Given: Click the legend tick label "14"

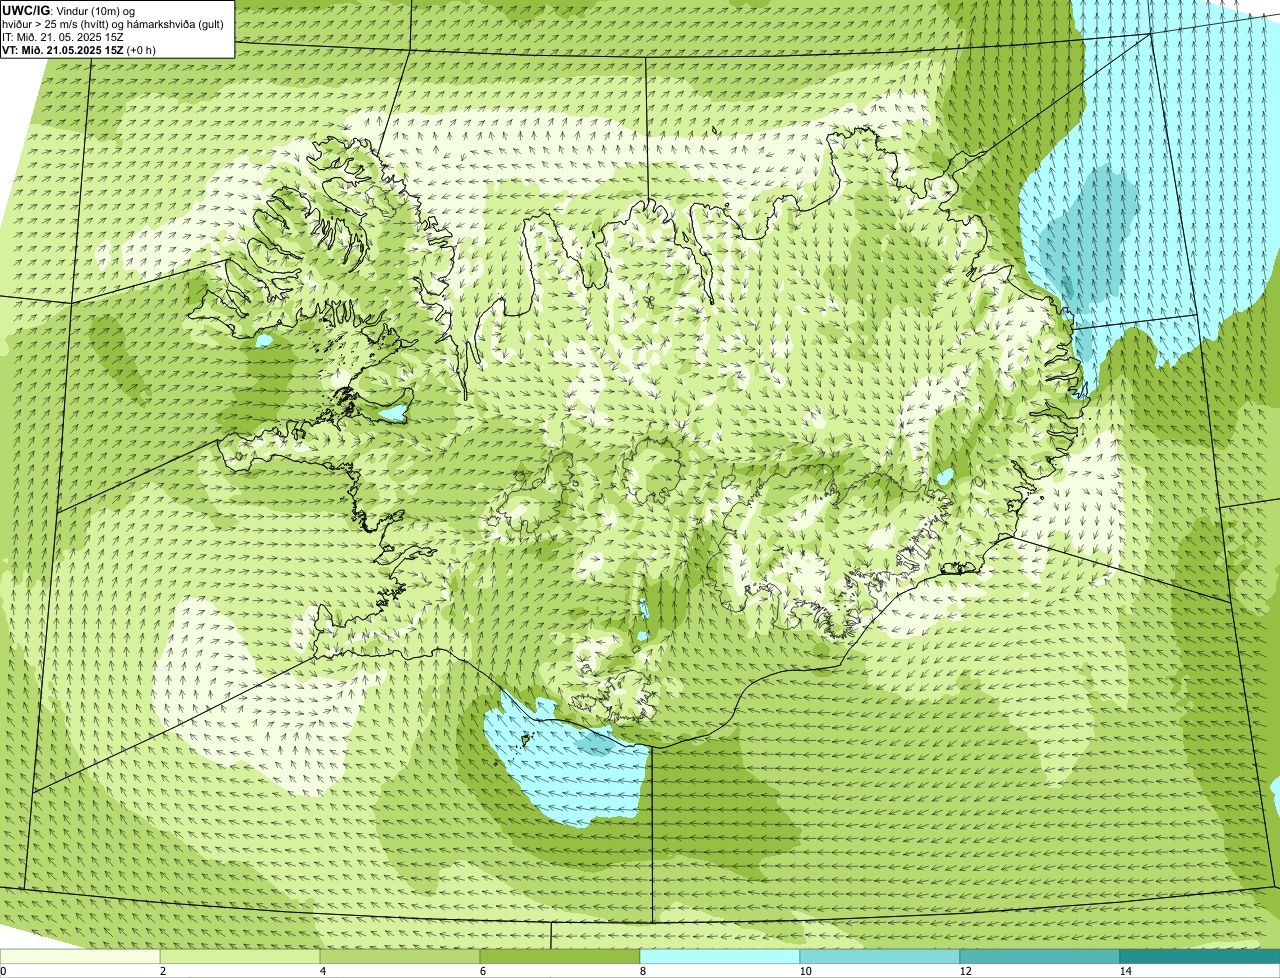Looking at the screenshot, I should 1125,971.
